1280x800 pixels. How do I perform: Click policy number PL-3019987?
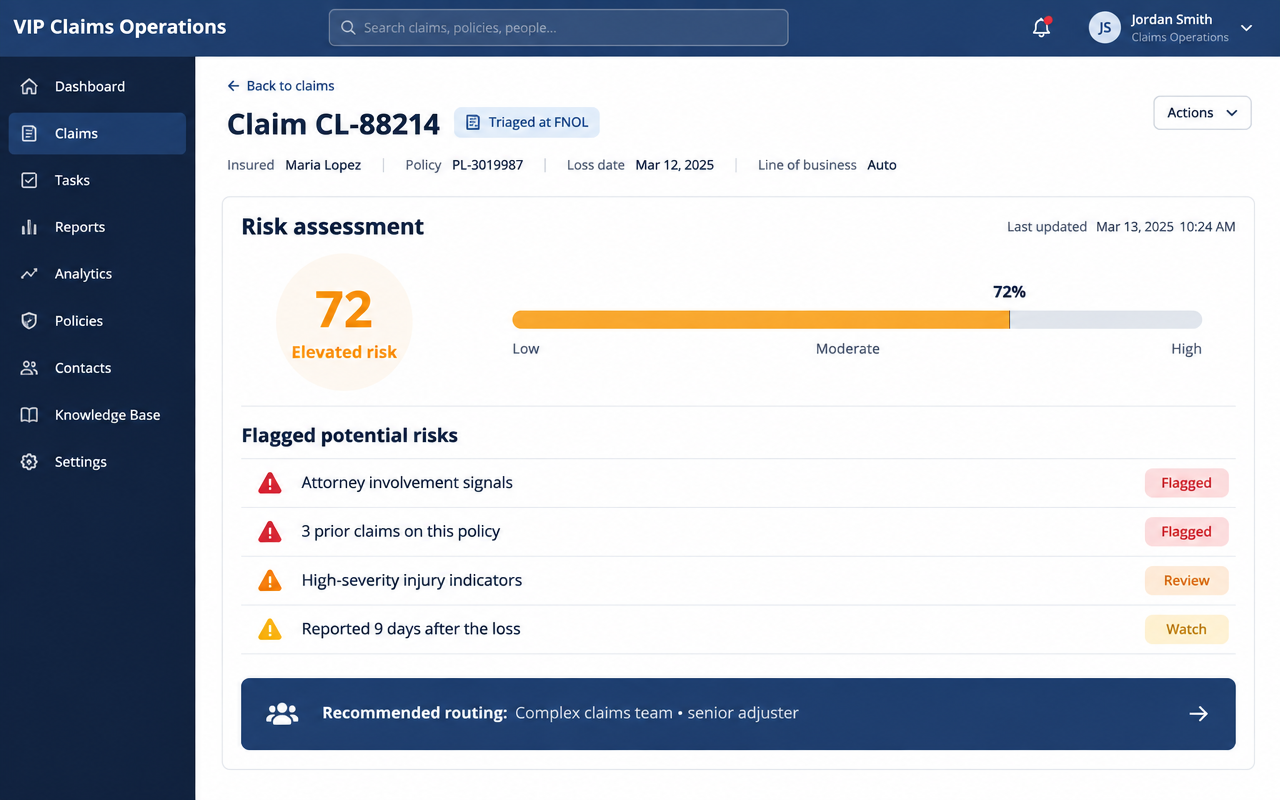point(487,165)
